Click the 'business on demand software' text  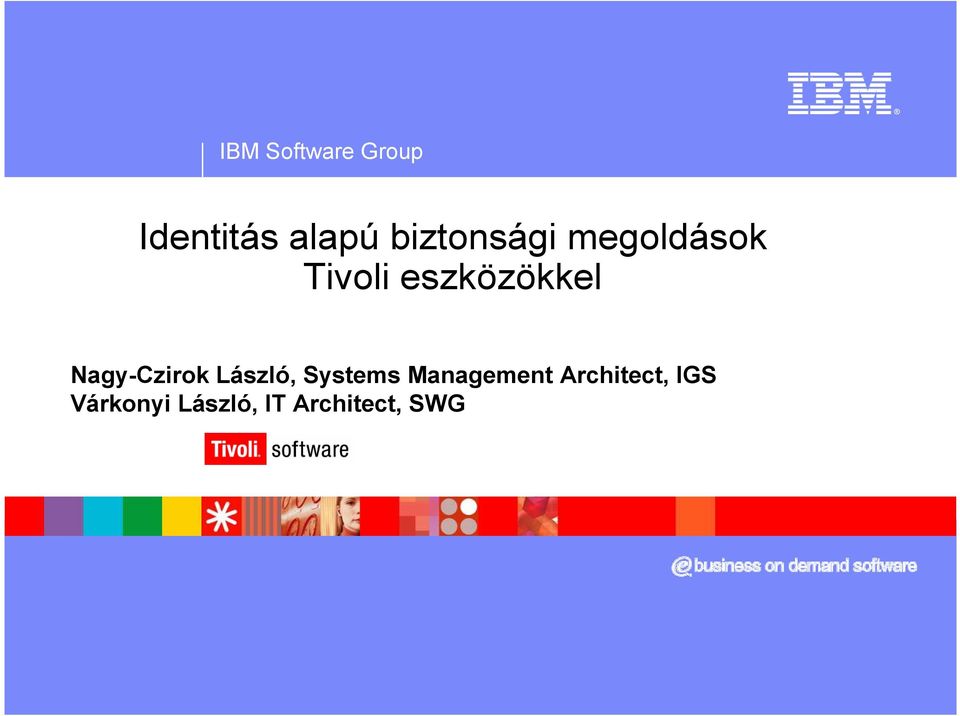(x=805, y=565)
